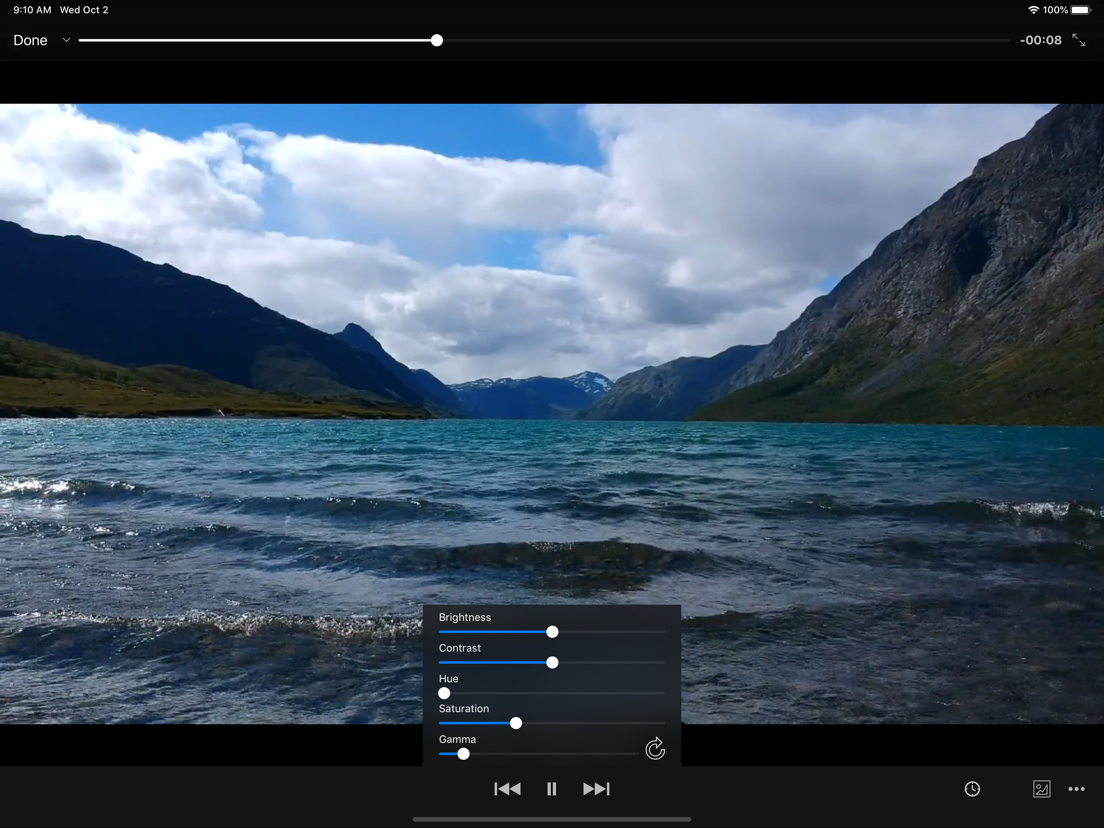Tap the Done button
Viewport: 1104px width, 828px height.
coord(30,40)
